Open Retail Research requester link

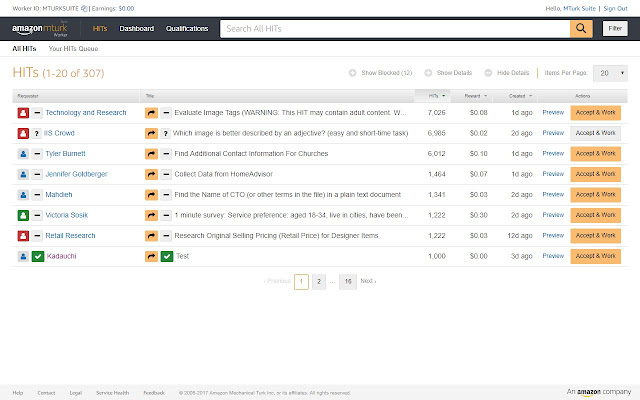pos(70,236)
